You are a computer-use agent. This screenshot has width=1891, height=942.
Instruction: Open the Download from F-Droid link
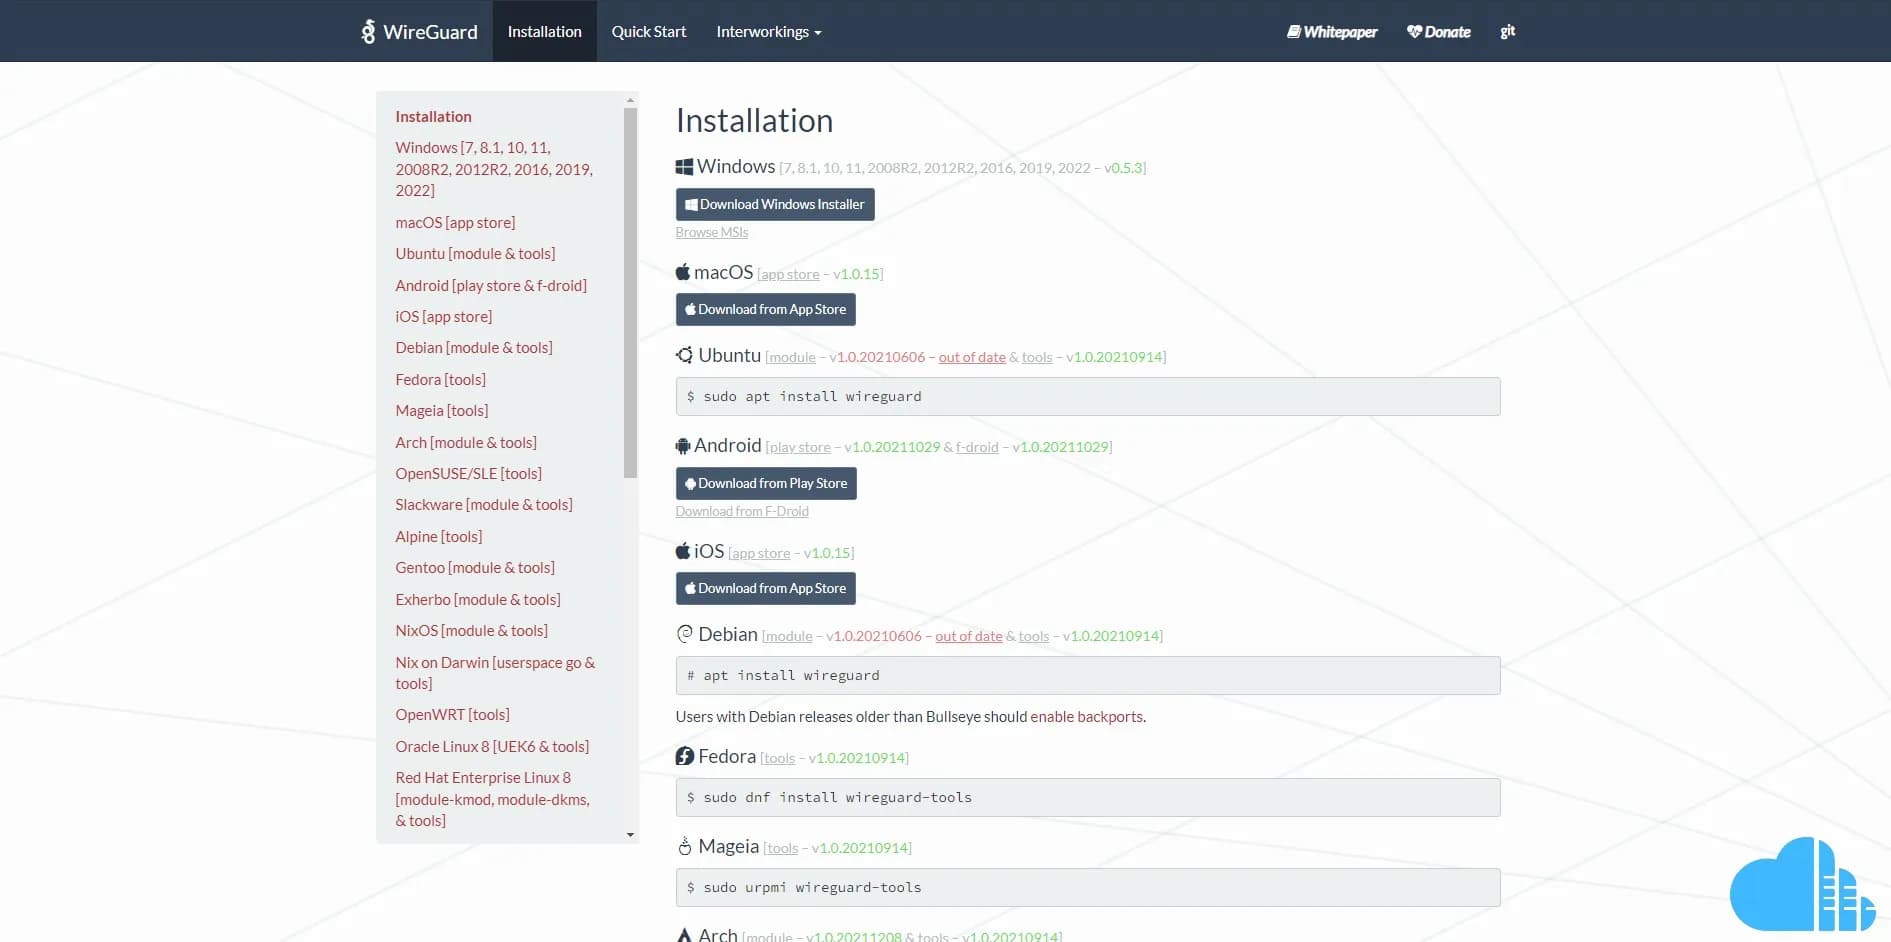click(x=742, y=511)
